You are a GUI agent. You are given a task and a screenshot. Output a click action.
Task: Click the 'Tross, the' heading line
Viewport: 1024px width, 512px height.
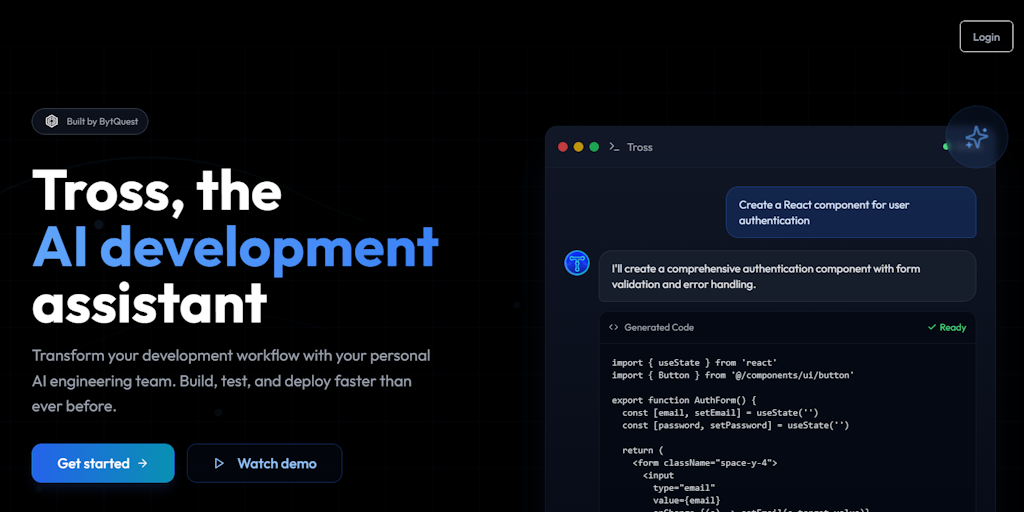point(157,190)
